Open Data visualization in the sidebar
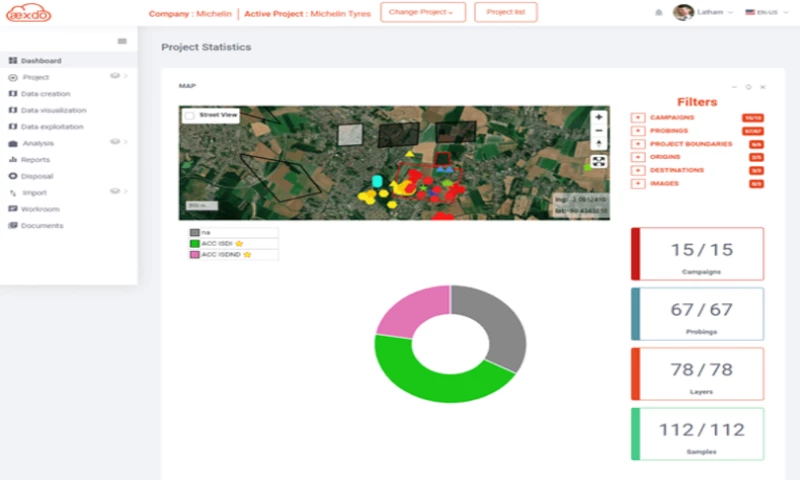The width and height of the screenshot is (800, 480). pyautogui.click(x=54, y=110)
